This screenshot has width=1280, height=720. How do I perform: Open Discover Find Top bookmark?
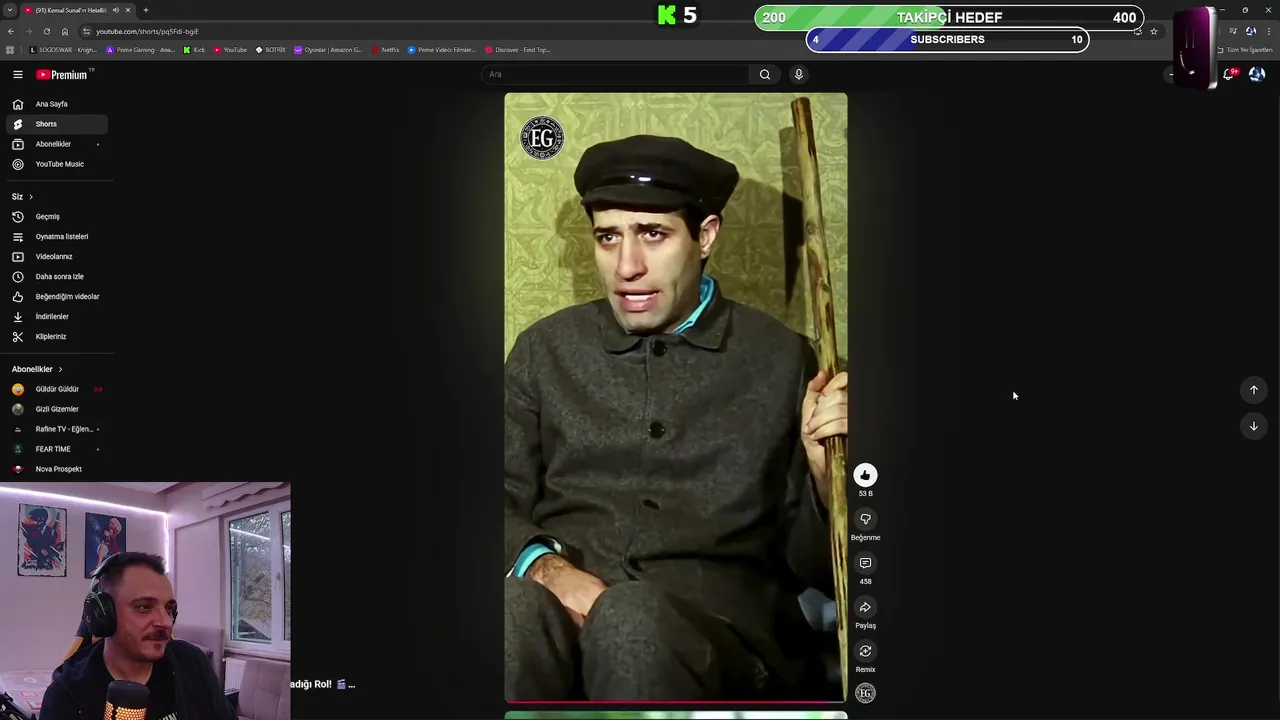(518, 50)
